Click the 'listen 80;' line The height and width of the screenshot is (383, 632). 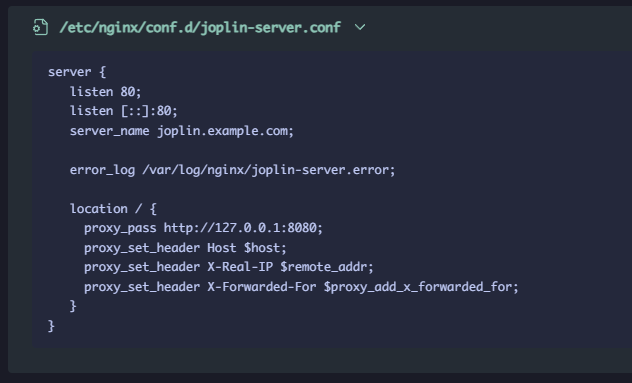click(106, 92)
